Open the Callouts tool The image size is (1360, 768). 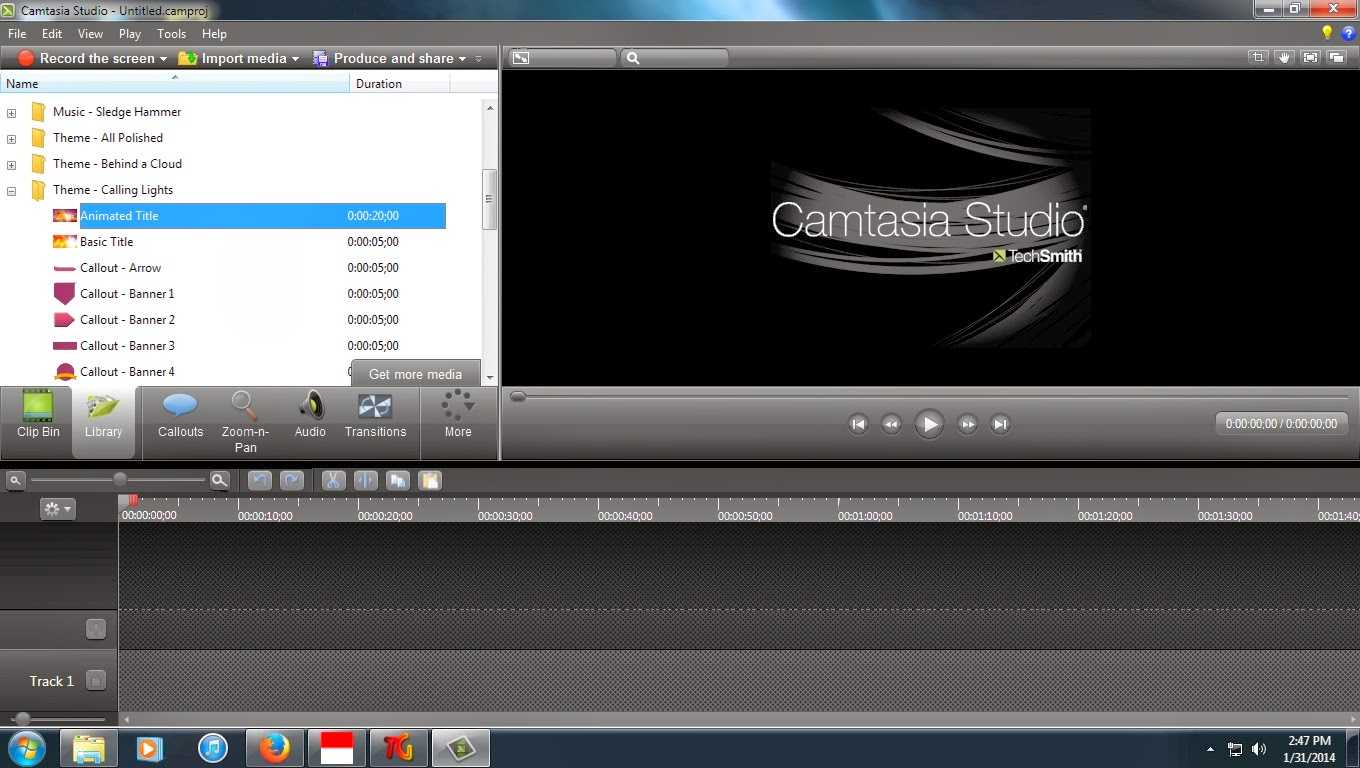click(180, 416)
